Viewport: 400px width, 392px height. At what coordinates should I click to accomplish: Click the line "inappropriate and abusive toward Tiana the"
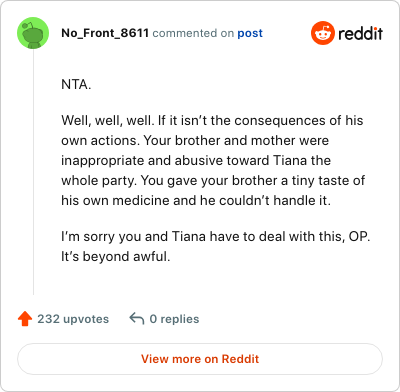[196, 161]
